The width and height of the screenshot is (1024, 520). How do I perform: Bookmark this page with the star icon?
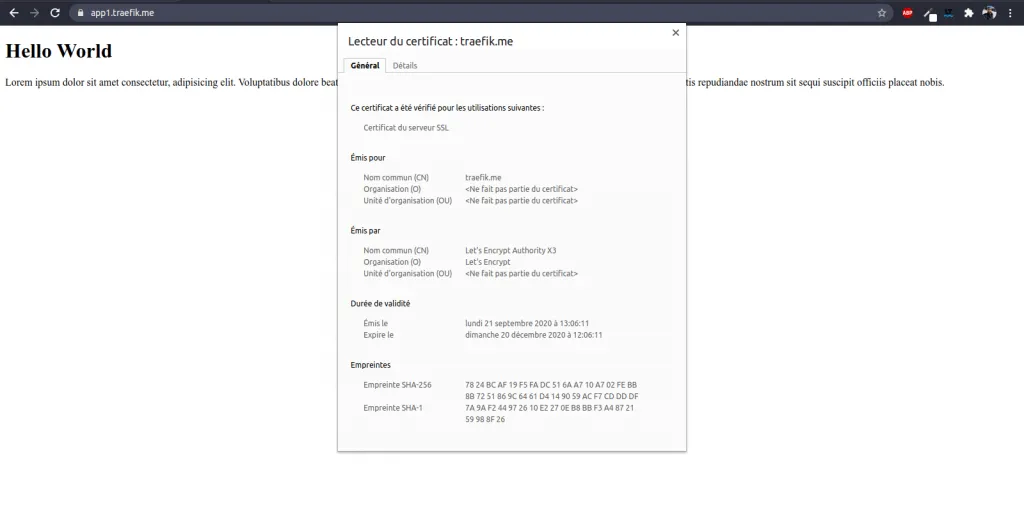click(x=882, y=13)
